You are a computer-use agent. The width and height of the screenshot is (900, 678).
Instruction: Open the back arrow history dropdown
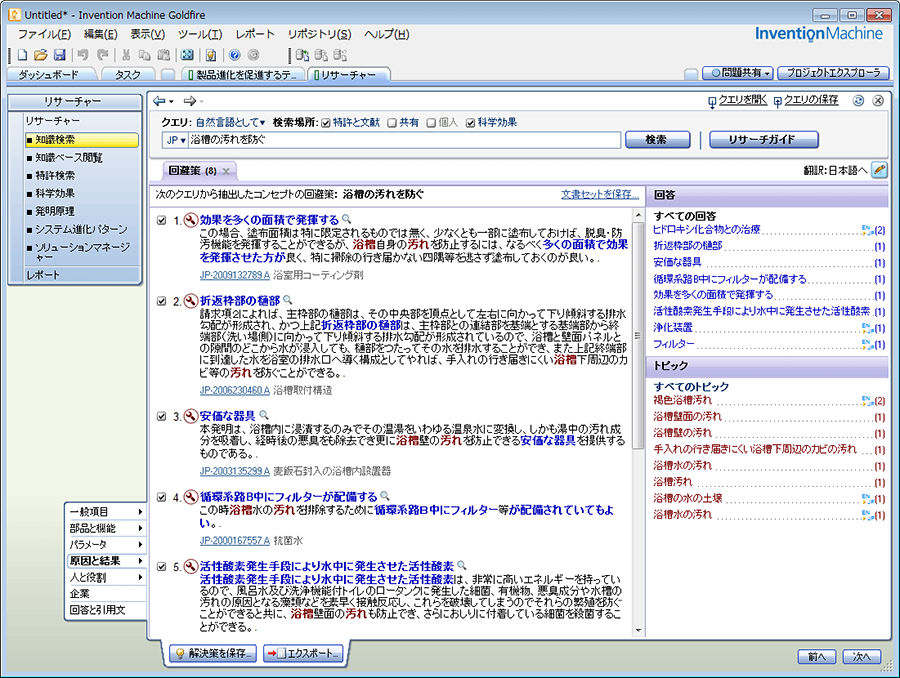[171, 102]
